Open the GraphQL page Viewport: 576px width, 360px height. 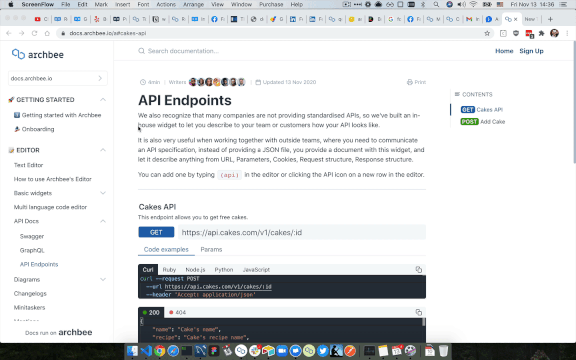(32, 250)
